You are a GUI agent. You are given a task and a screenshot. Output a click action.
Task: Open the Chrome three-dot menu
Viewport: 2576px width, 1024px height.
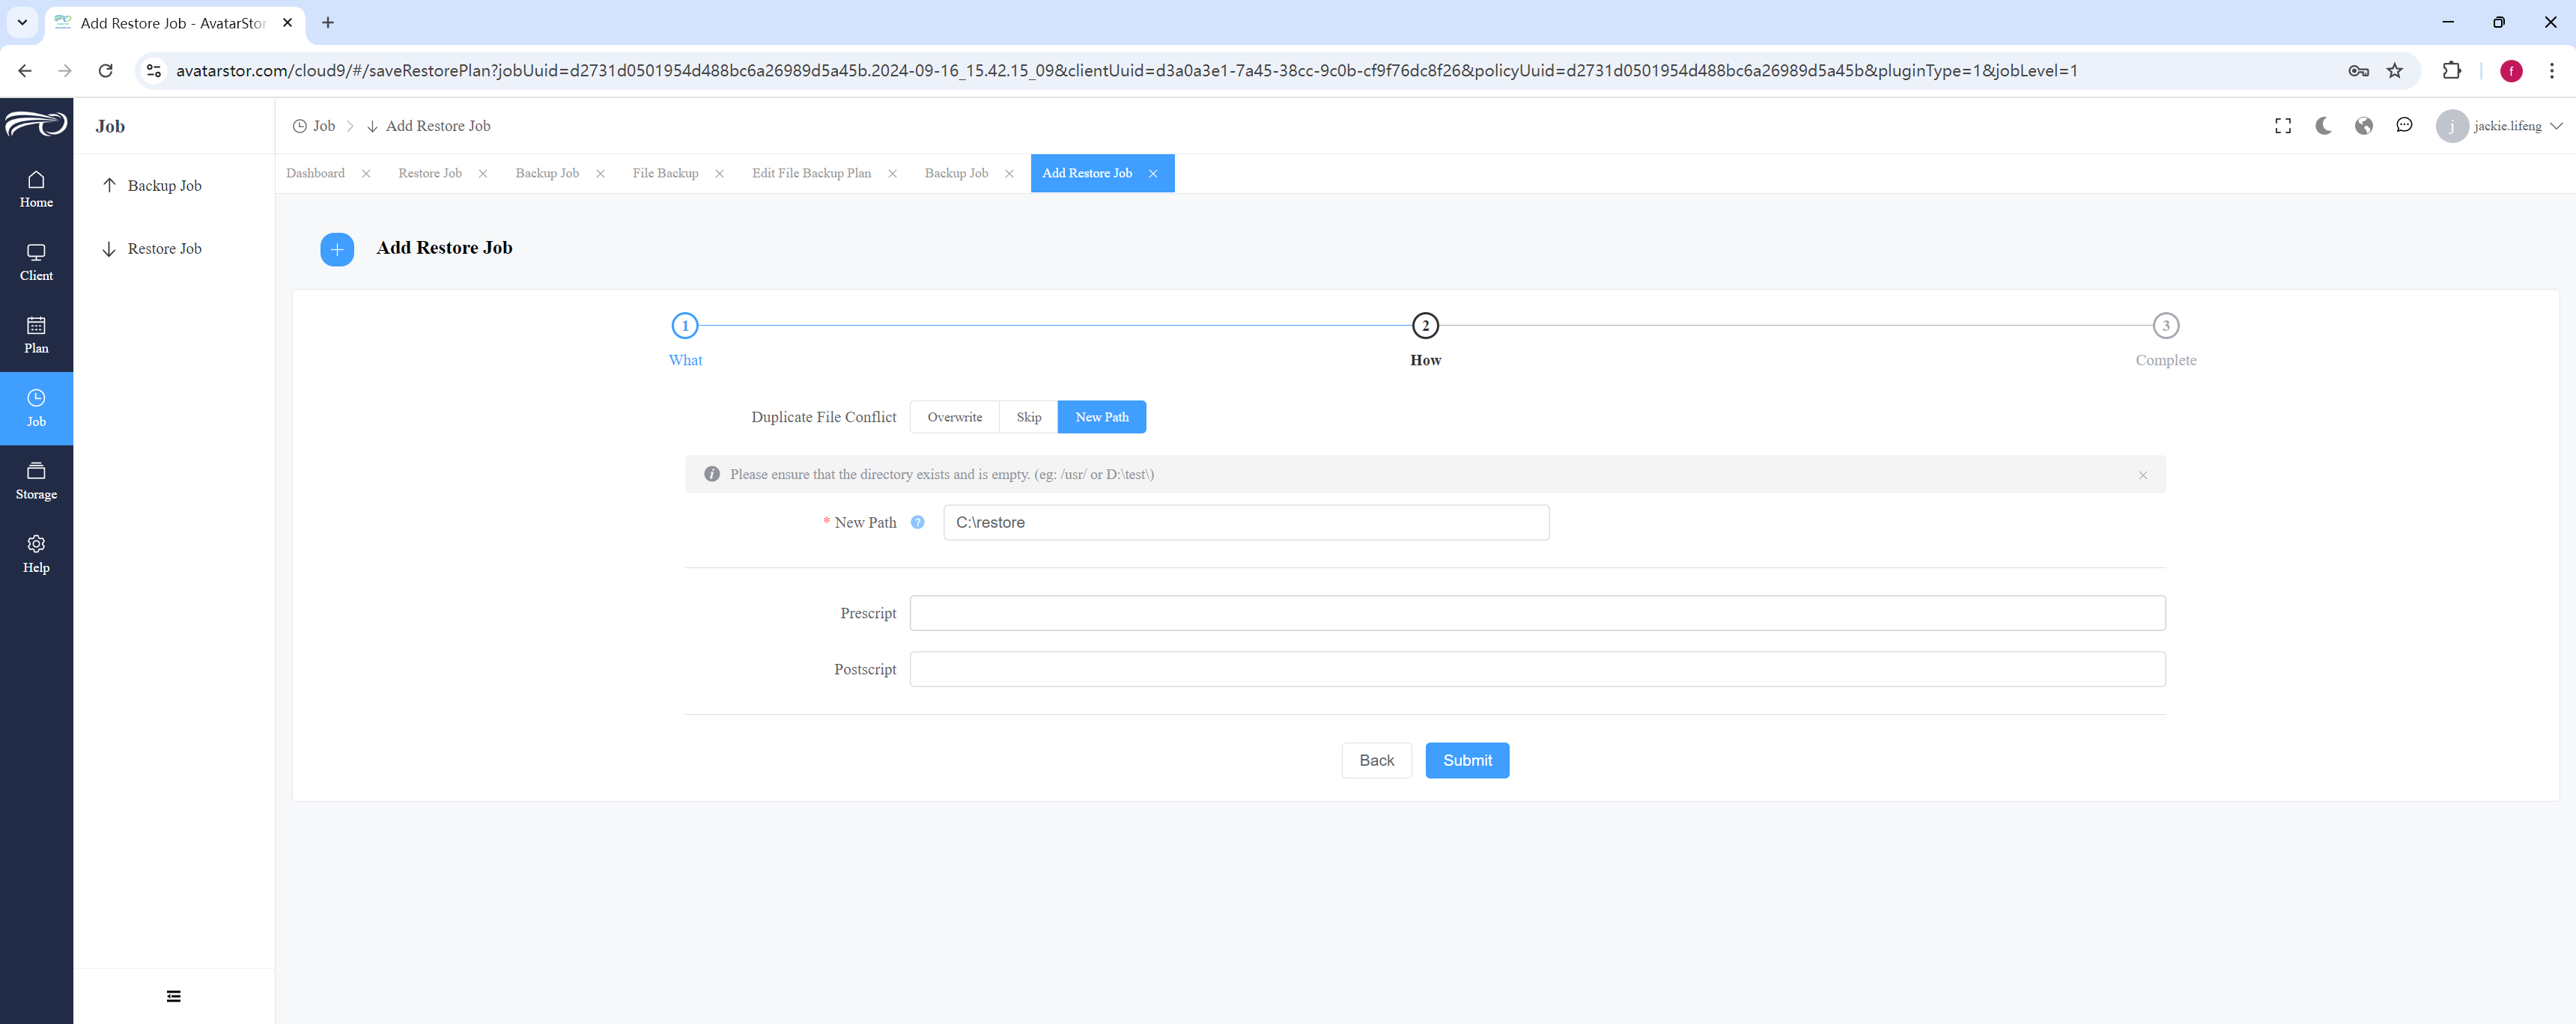[2551, 71]
